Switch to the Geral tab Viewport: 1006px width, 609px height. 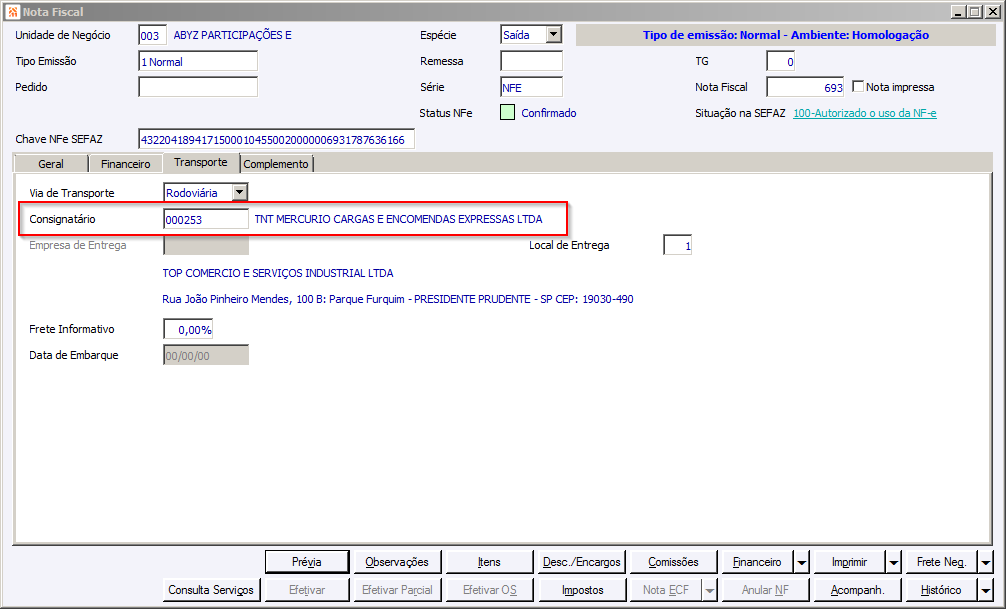[x=51, y=164]
